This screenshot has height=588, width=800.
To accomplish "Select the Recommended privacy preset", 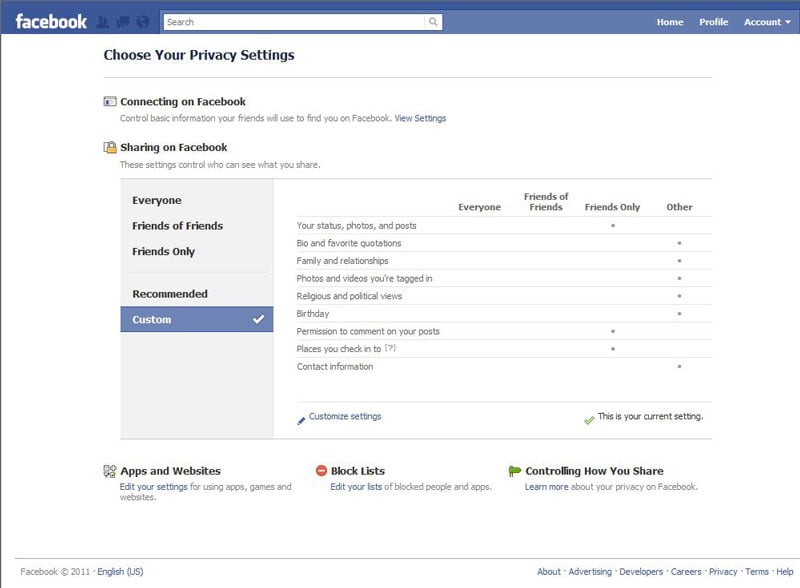I will (197, 293).
